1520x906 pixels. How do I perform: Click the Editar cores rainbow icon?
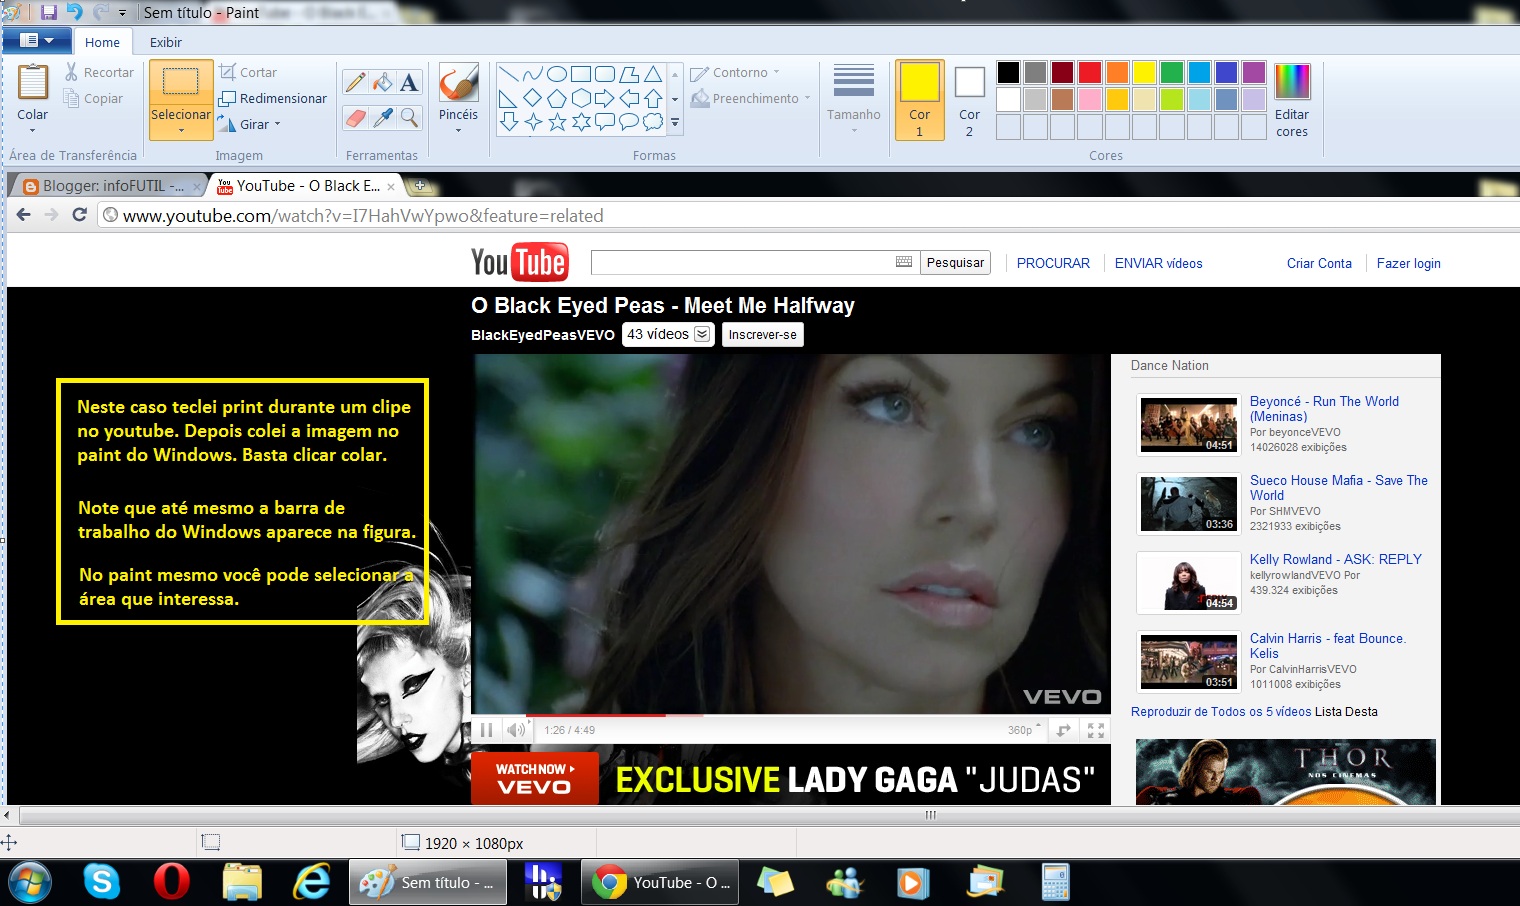click(x=1292, y=82)
